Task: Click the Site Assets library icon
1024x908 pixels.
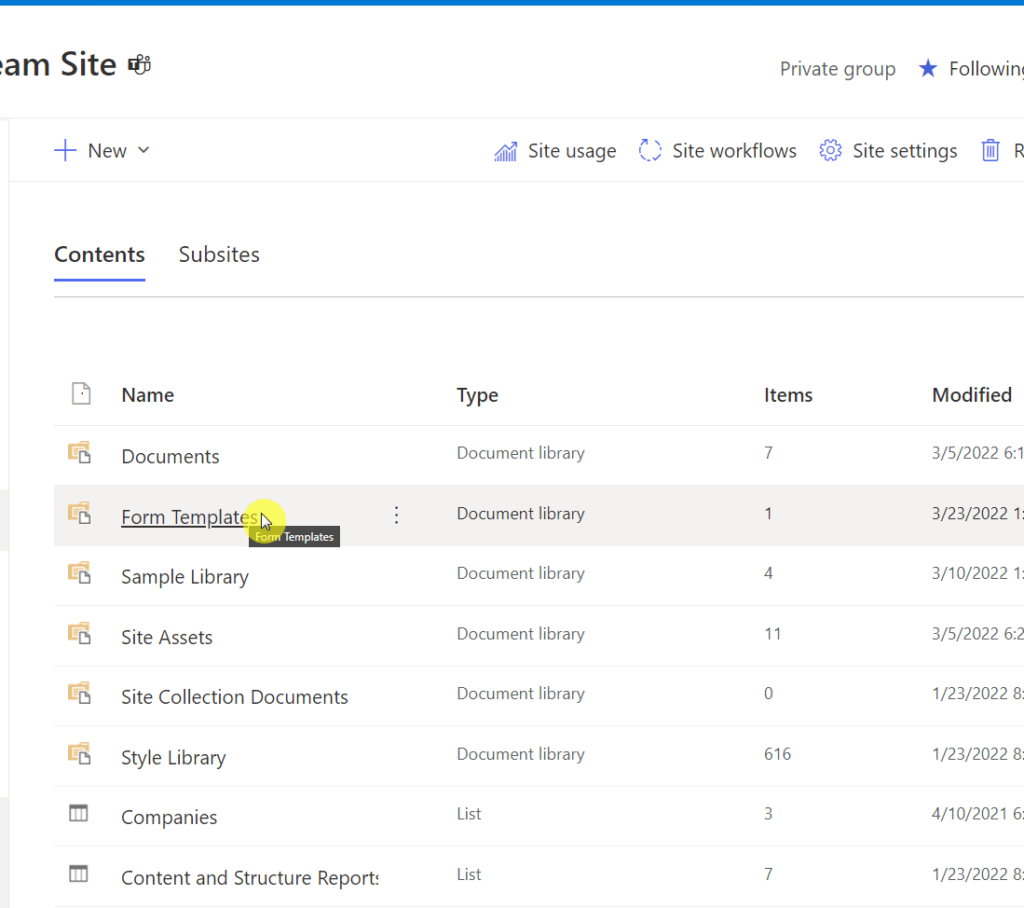Action: tap(79, 633)
